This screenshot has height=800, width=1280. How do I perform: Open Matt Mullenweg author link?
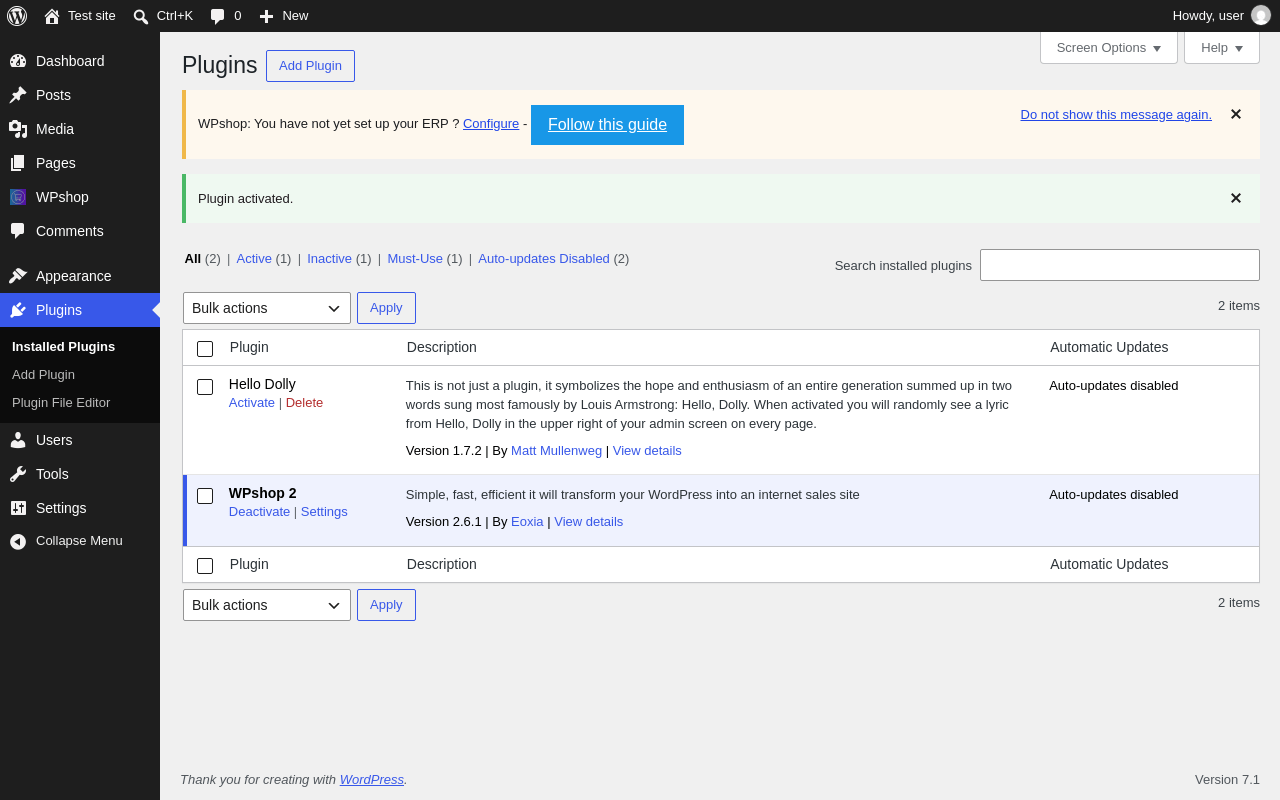[x=556, y=451]
